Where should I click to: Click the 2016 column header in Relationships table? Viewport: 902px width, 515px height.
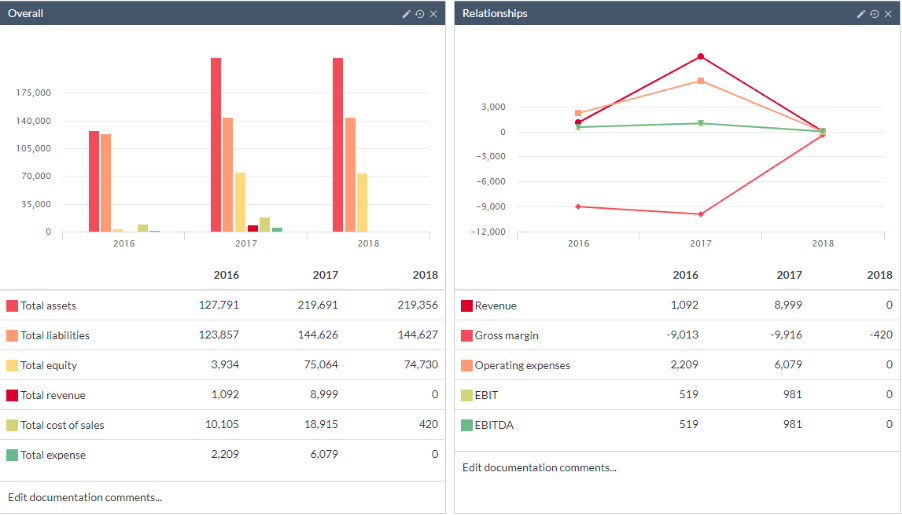pyautogui.click(x=685, y=275)
